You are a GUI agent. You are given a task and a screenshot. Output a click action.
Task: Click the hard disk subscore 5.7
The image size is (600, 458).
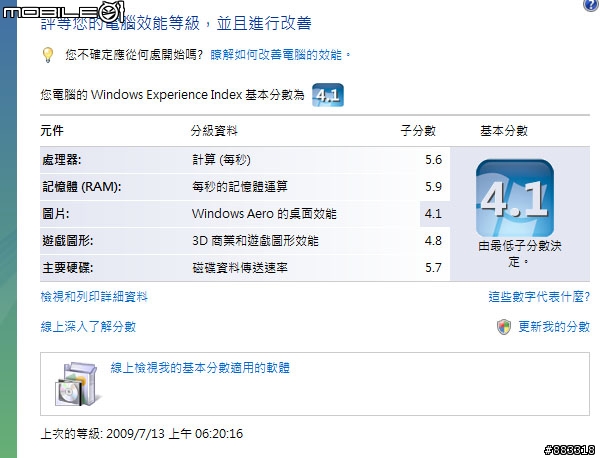coord(433,267)
